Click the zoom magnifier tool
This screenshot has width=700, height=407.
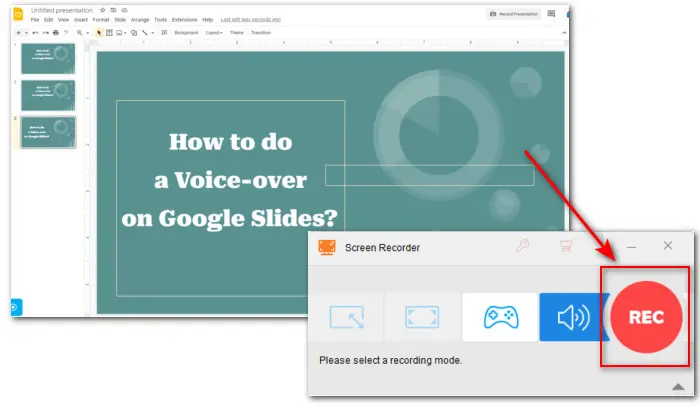click(79, 33)
